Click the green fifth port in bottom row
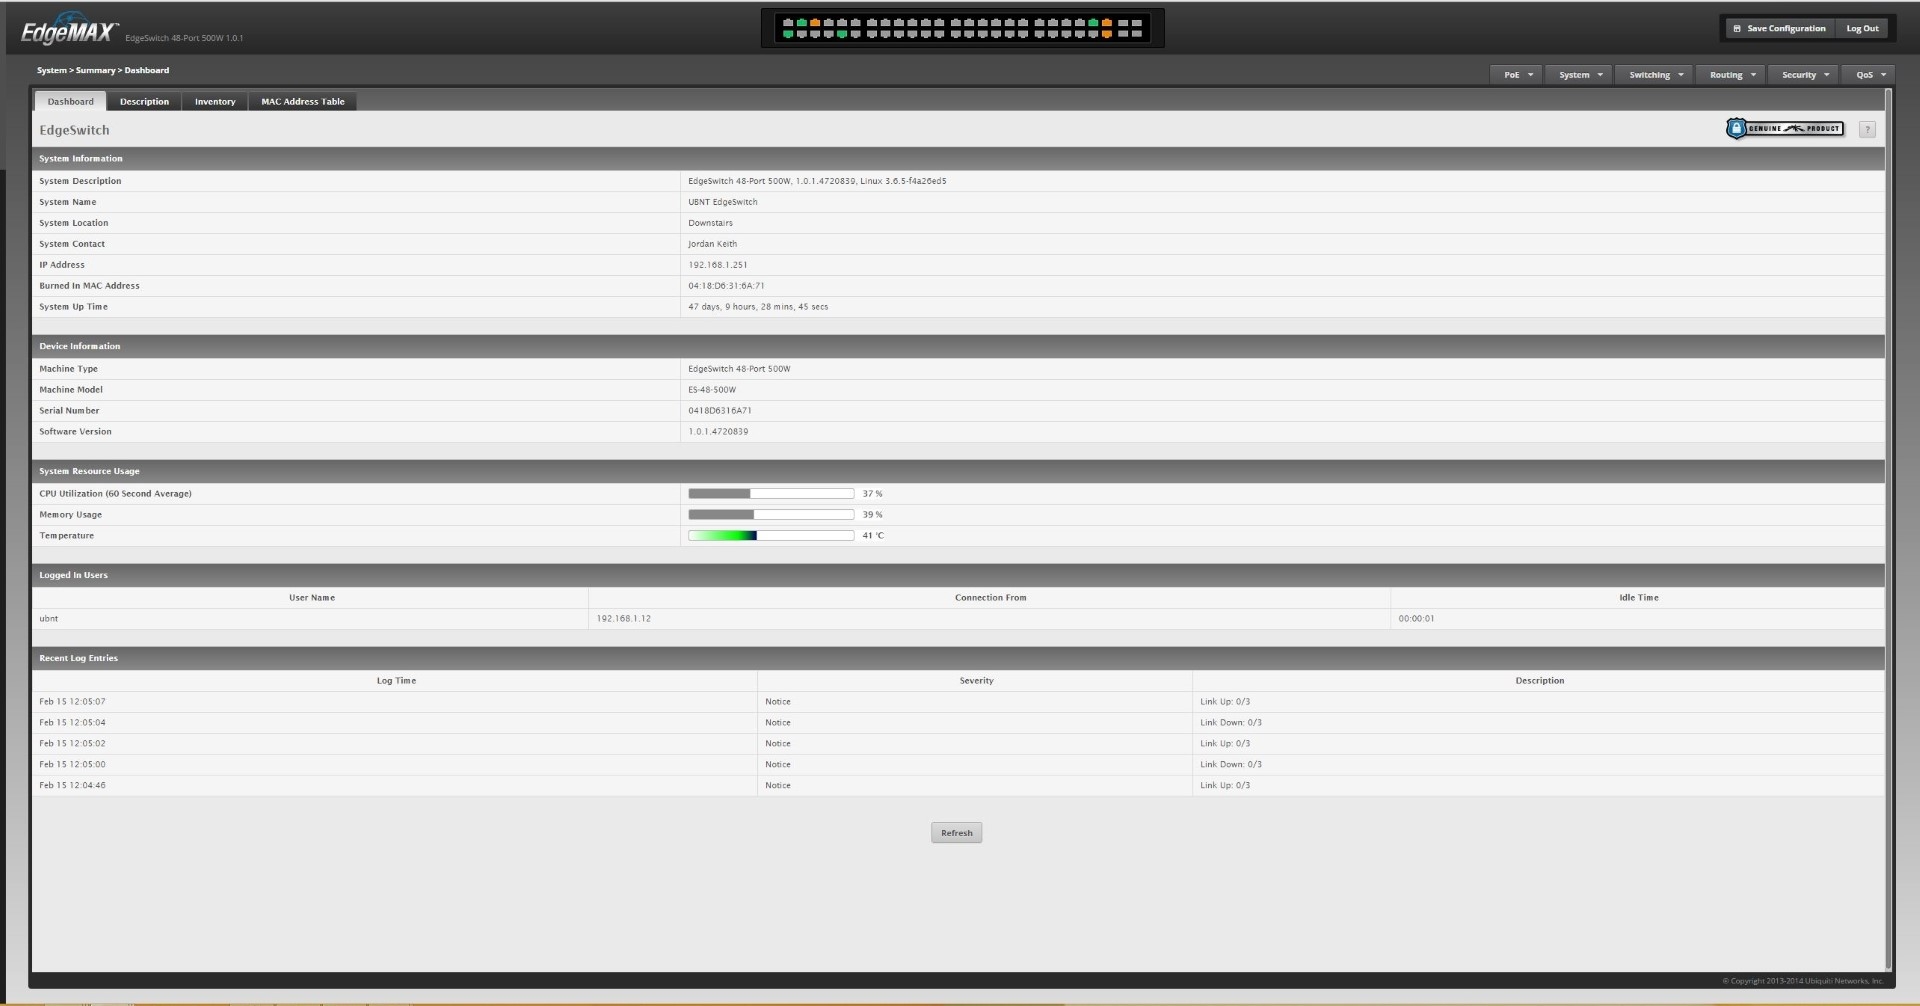The height and width of the screenshot is (1006, 1920). pyautogui.click(x=842, y=34)
